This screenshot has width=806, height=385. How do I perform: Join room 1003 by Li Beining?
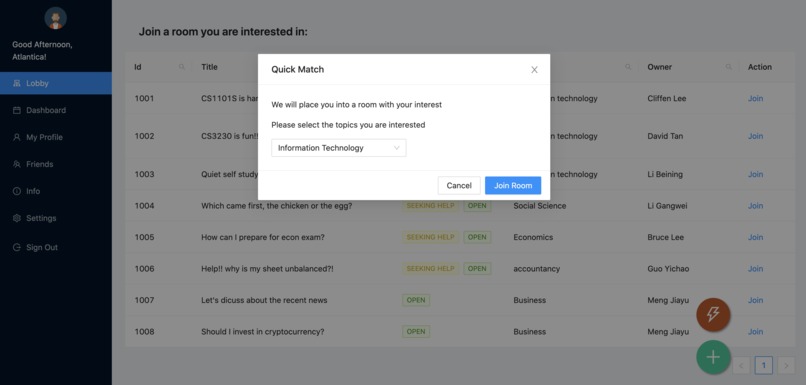[755, 174]
